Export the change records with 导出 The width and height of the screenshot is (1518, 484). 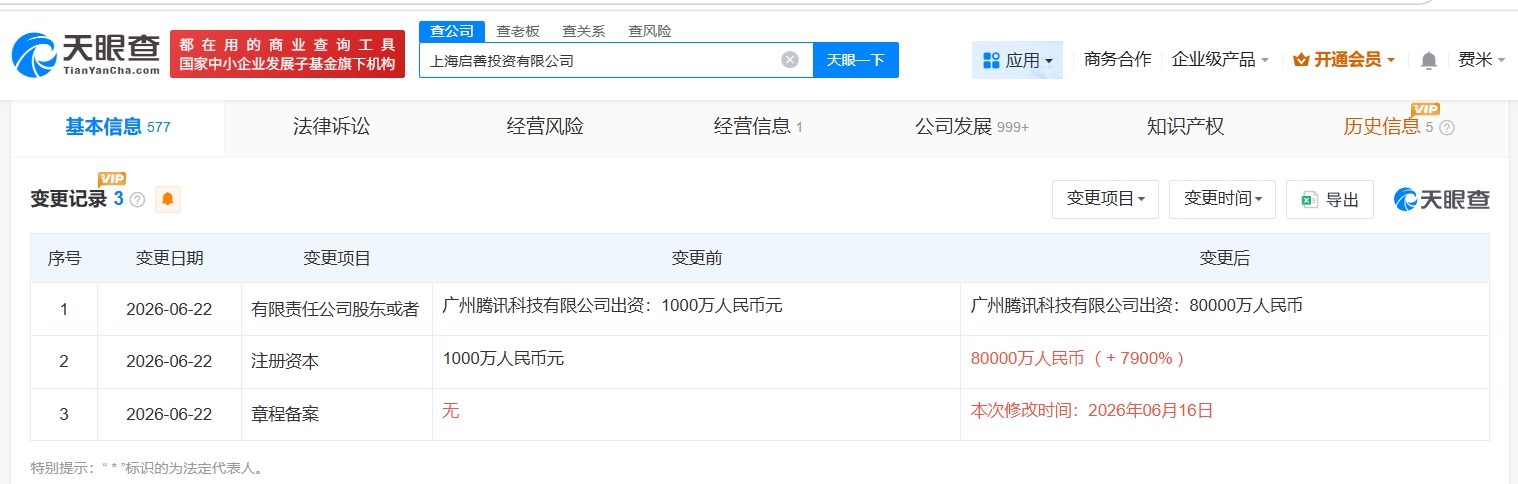(x=1330, y=199)
